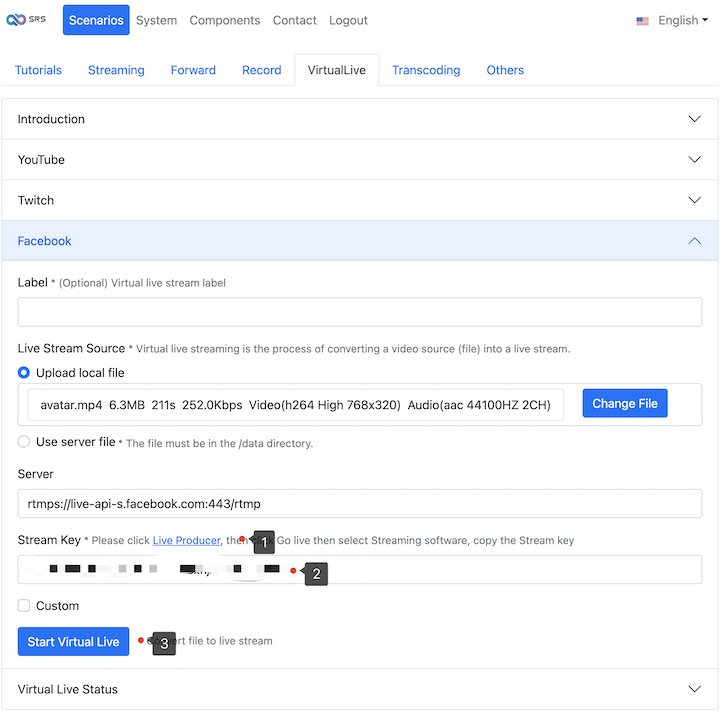The height and width of the screenshot is (712, 720).
Task: Expand the Virtual Live Status section
Action: pos(360,689)
